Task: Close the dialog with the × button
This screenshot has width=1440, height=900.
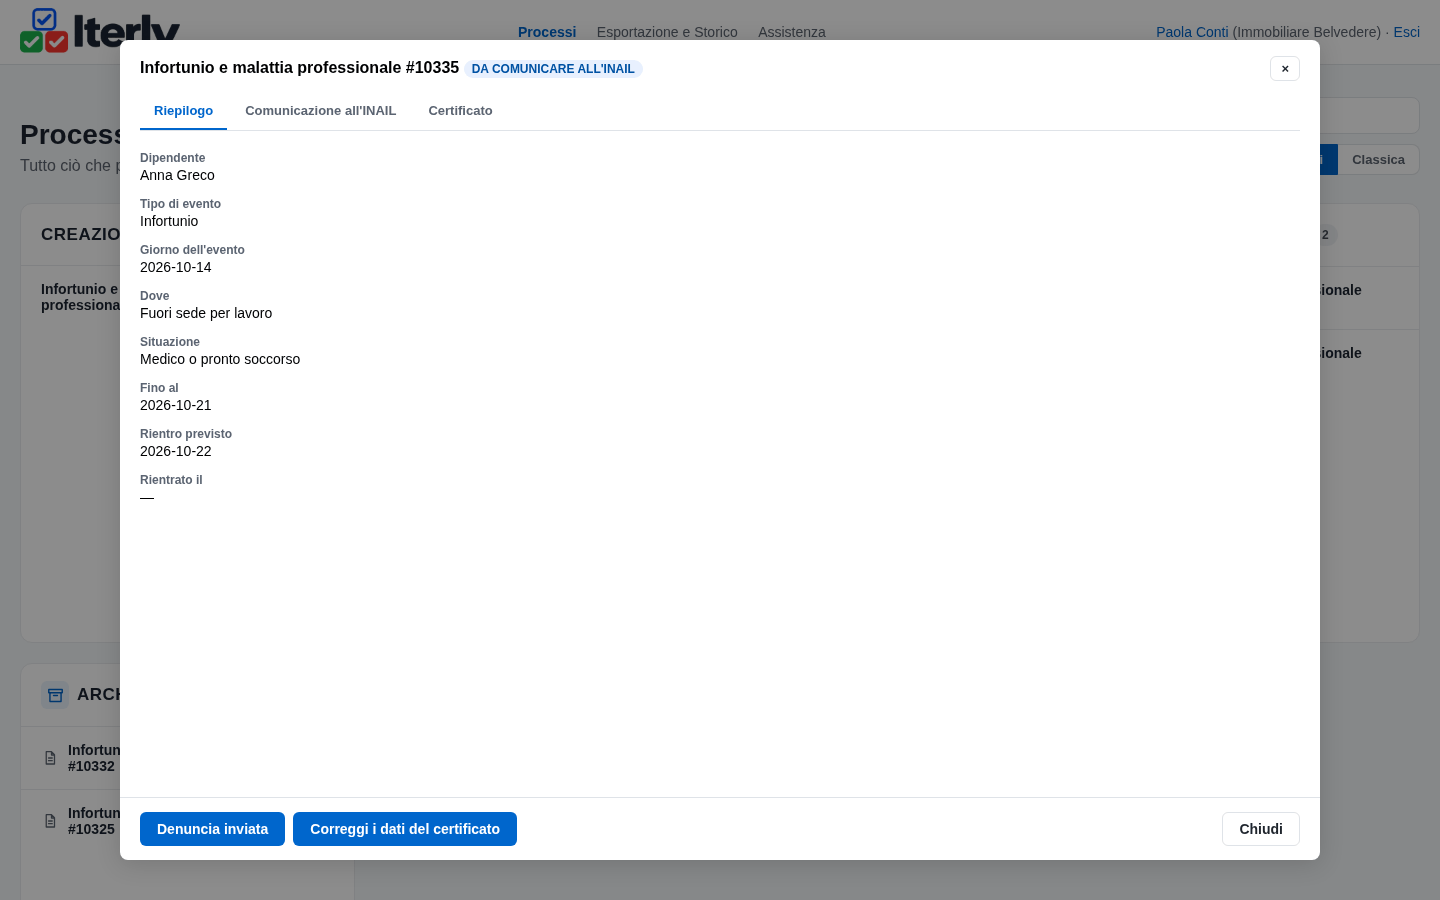Action: (x=1285, y=68)
